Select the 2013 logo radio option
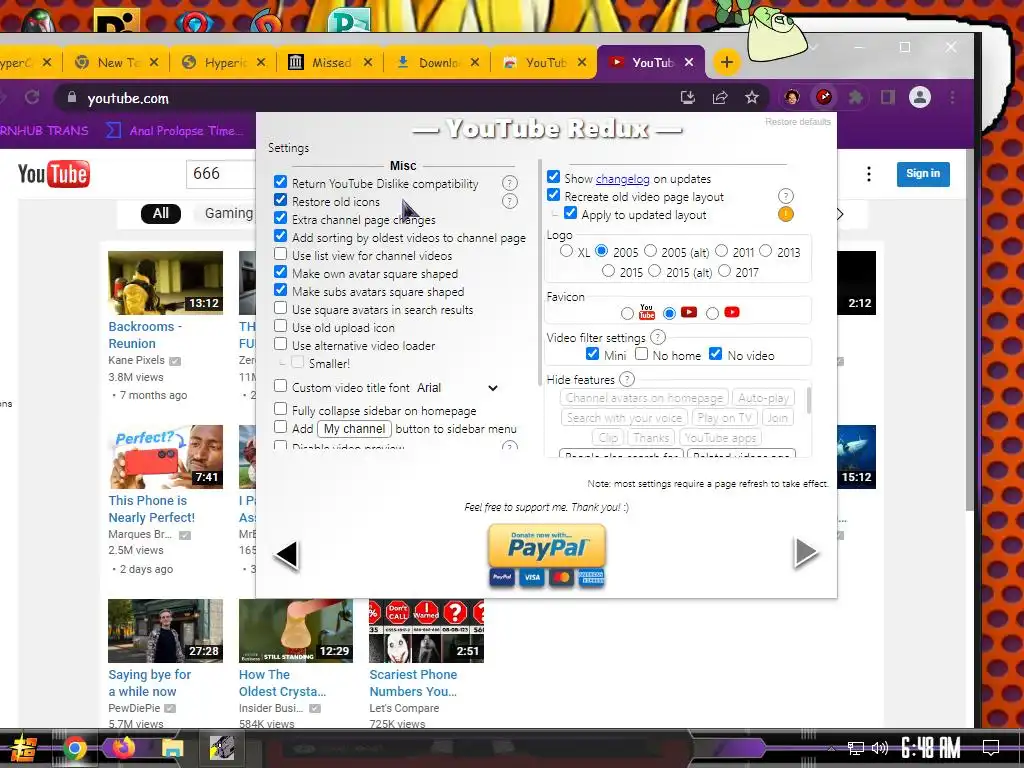This screenshot has width=1024, height=768. pyautogui.click(x=766, y=251)
